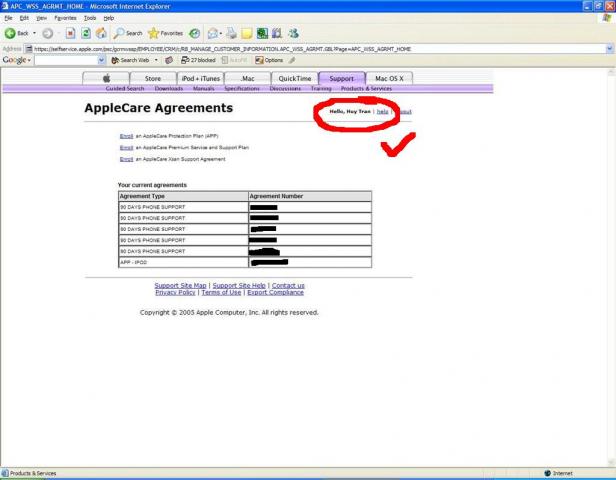Screen dimensions: 616x480
Task: Go back using the Back button
Action: (x=16, y=33)
